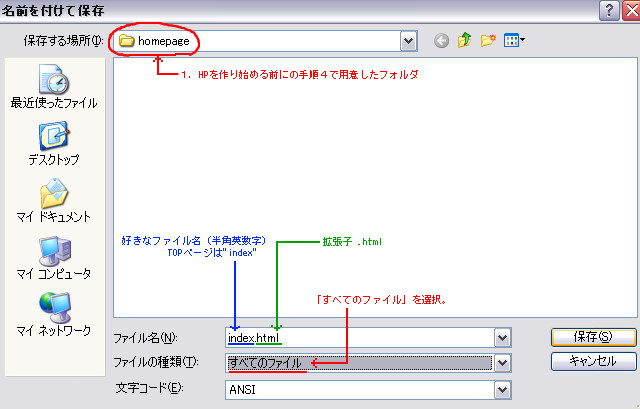
Task: Go to デスクトップ in places bar
Action: pyautogui.click(x=54, y=143)
